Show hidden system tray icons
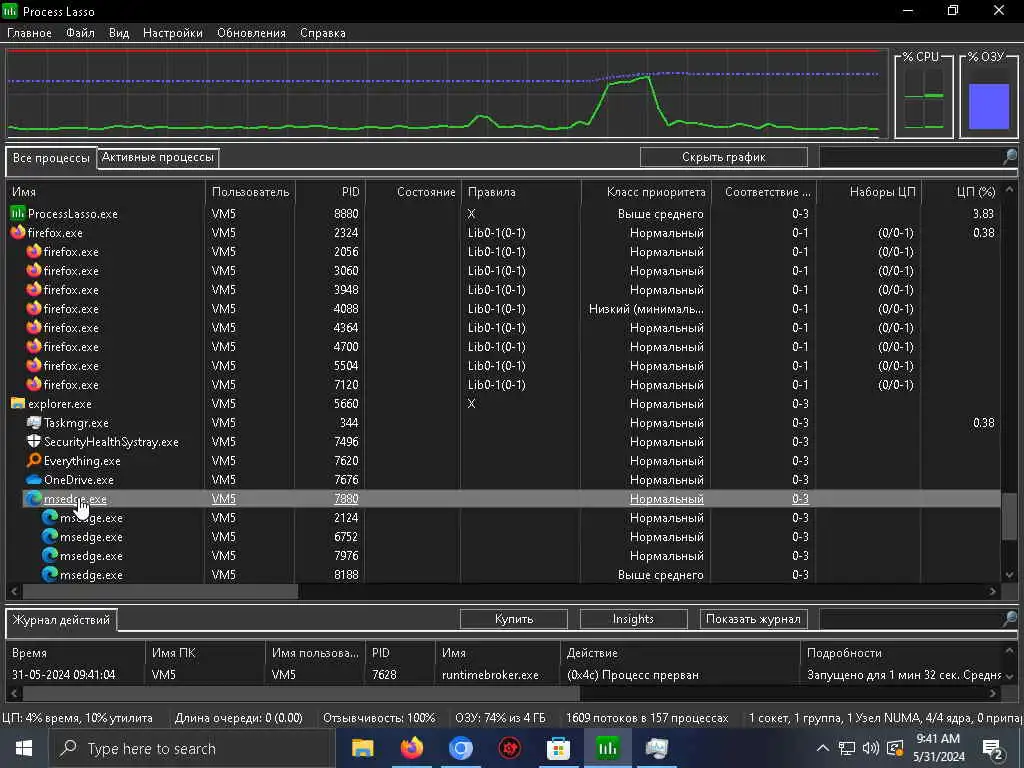1024x768 pixels. 823,748
